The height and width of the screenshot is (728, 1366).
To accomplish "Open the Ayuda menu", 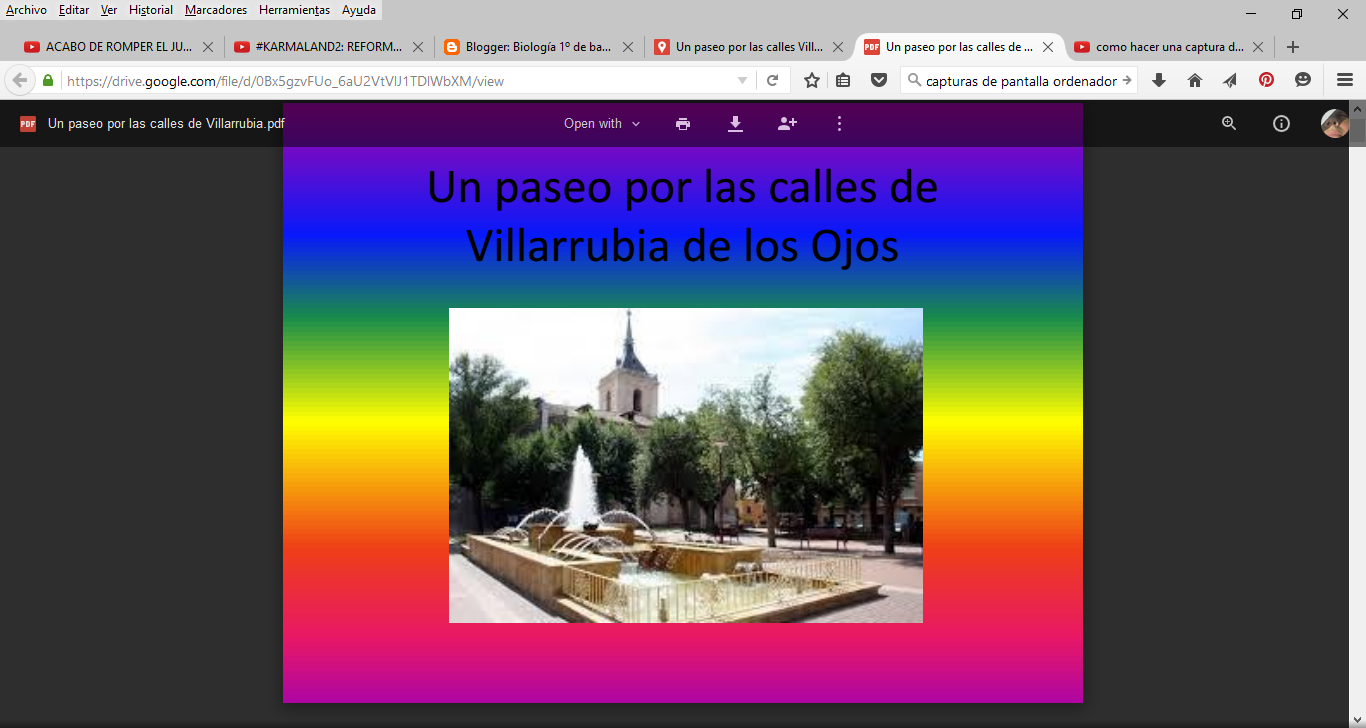I will [x=359, y=10].
